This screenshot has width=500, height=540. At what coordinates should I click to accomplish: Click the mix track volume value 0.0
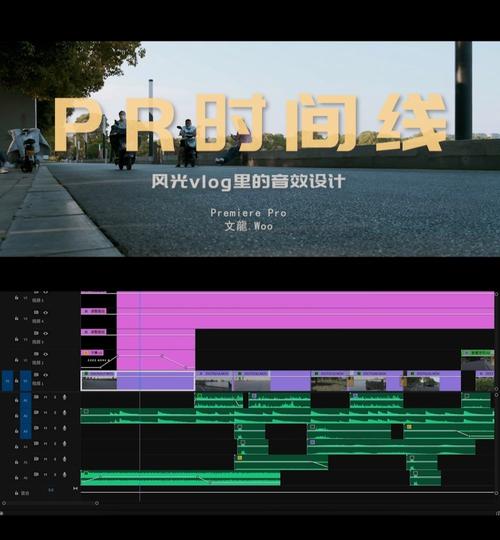(51, 490)
